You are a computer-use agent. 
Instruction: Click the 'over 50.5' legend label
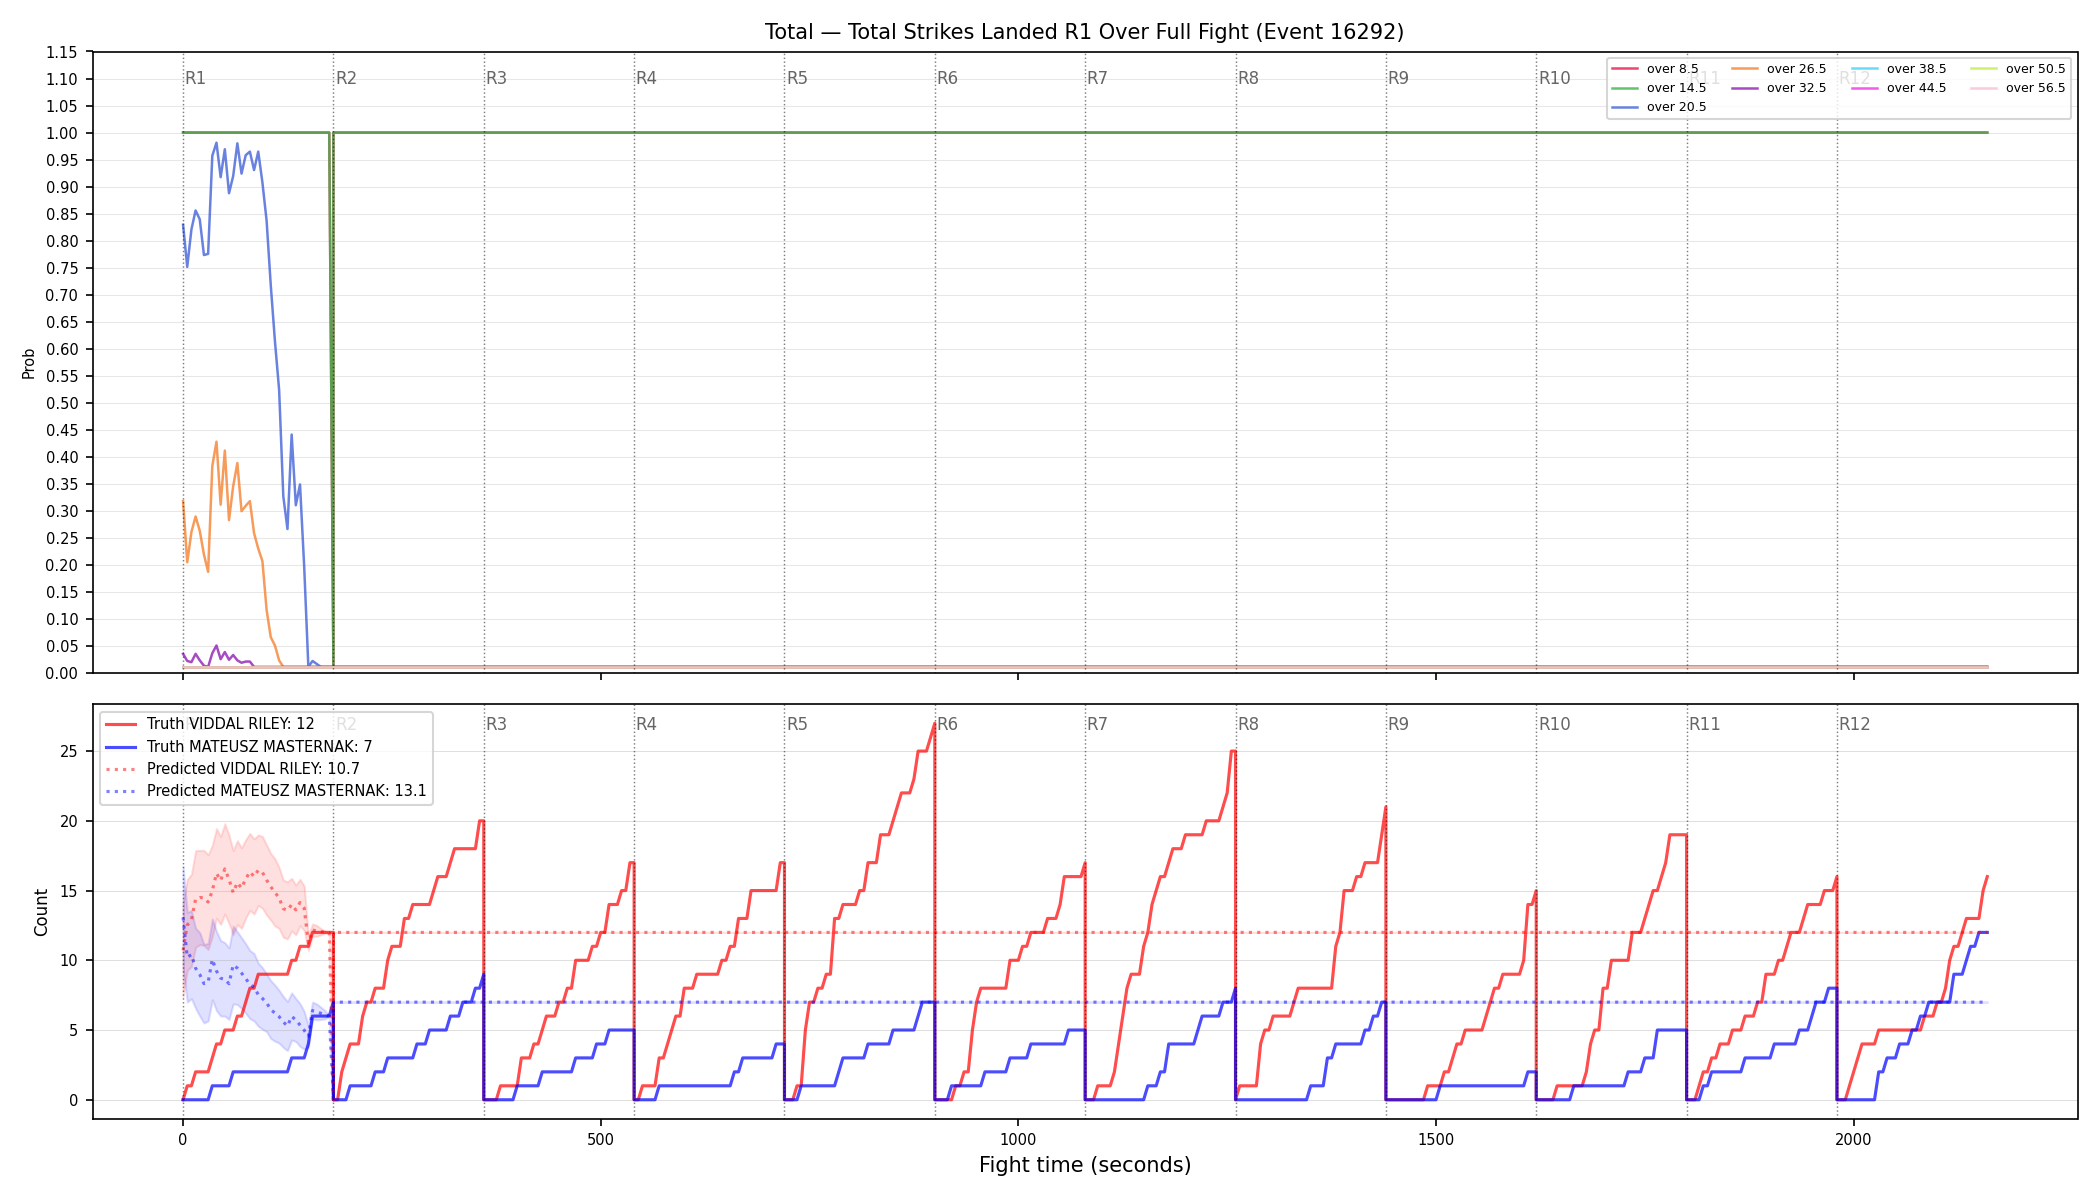pyautogui.click(x=2035, y=69)
